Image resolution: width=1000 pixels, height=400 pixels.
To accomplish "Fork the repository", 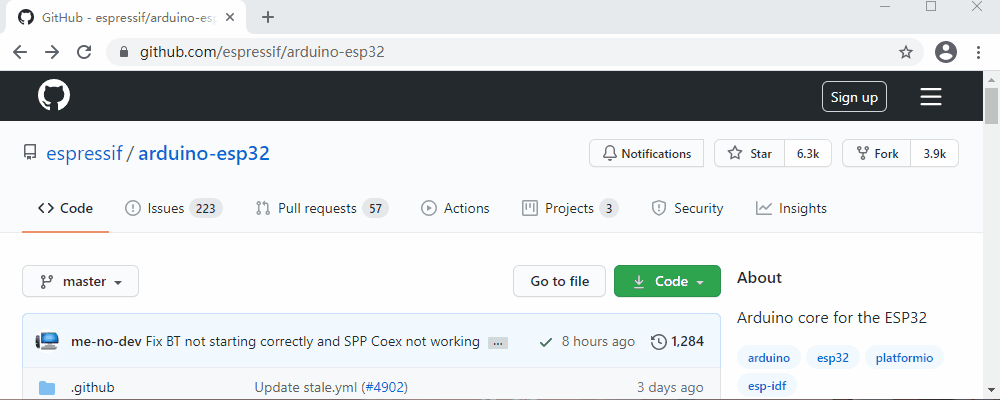I will click(x=878, y=153).
